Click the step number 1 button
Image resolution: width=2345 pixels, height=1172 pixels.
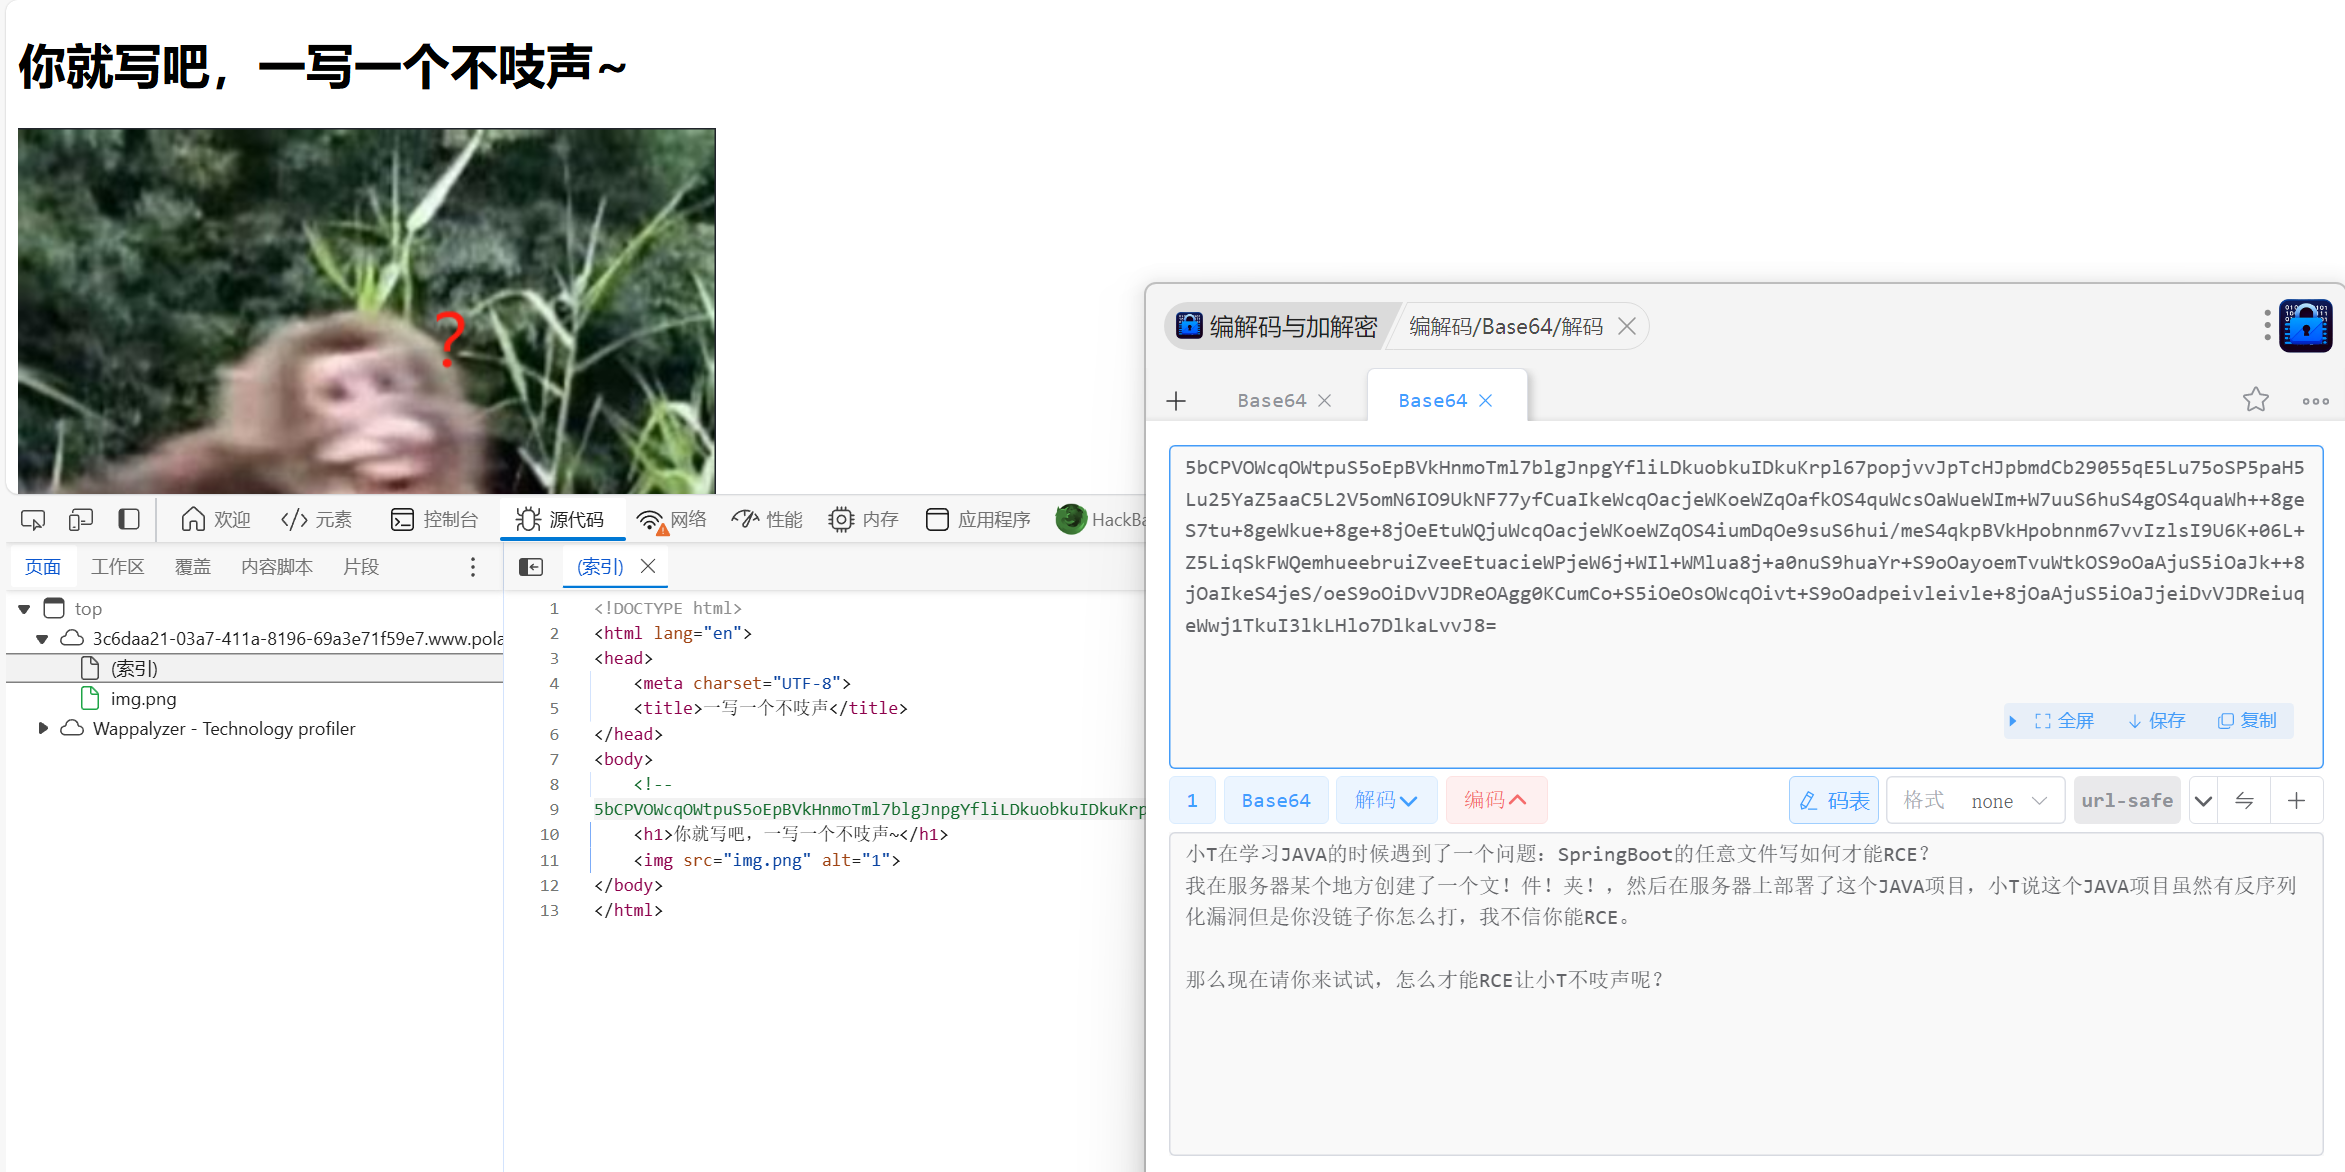pyautogui.click(x=1192, y=800)
